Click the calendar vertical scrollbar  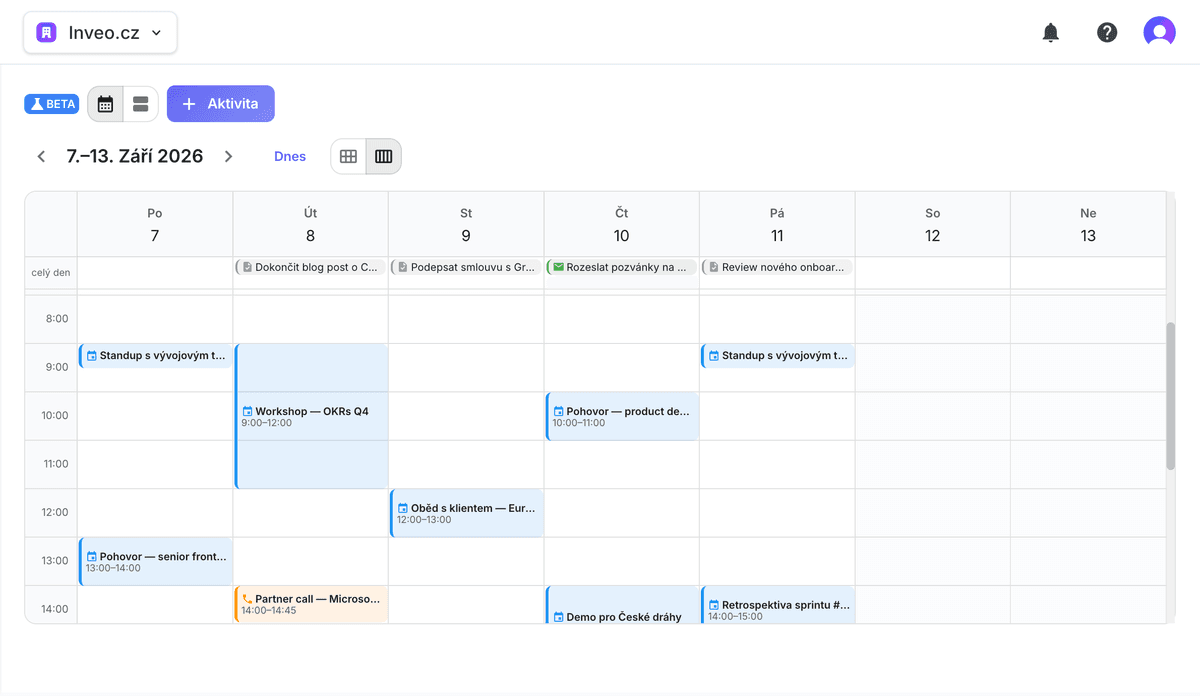coord(1170,396)
